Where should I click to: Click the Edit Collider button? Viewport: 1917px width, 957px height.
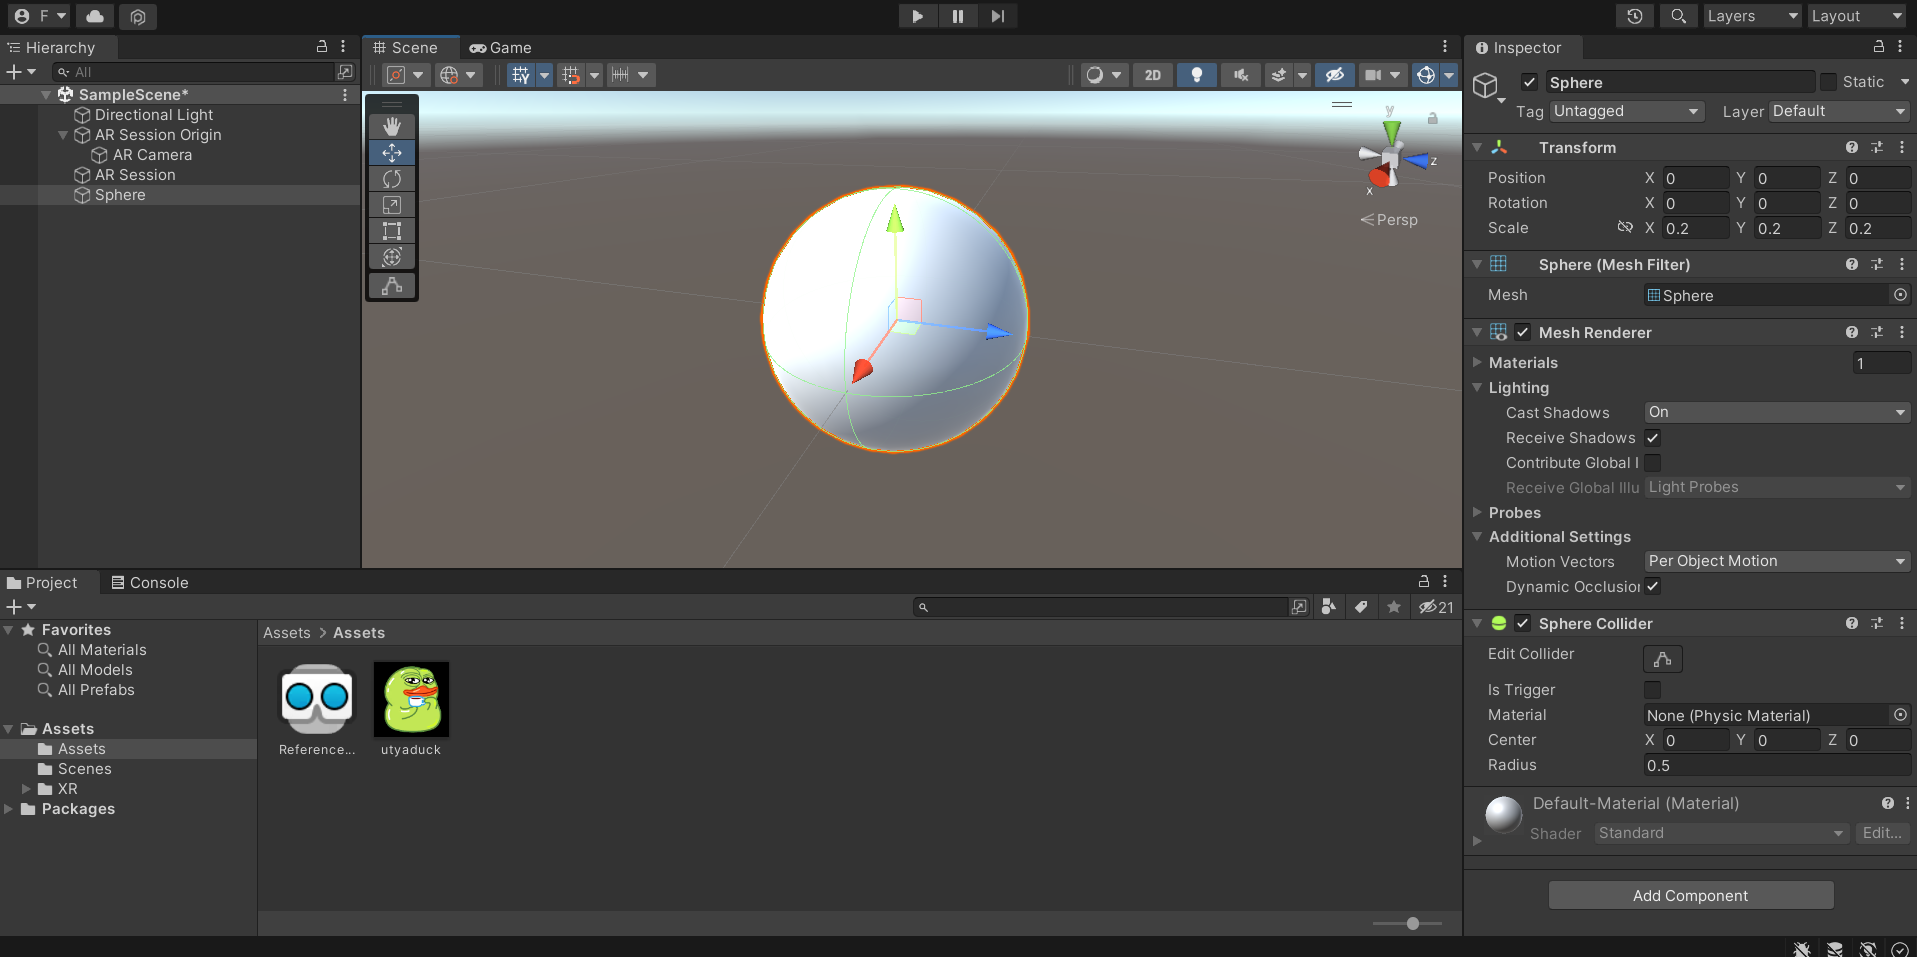pyautogui.click(x=1663, y=659)
